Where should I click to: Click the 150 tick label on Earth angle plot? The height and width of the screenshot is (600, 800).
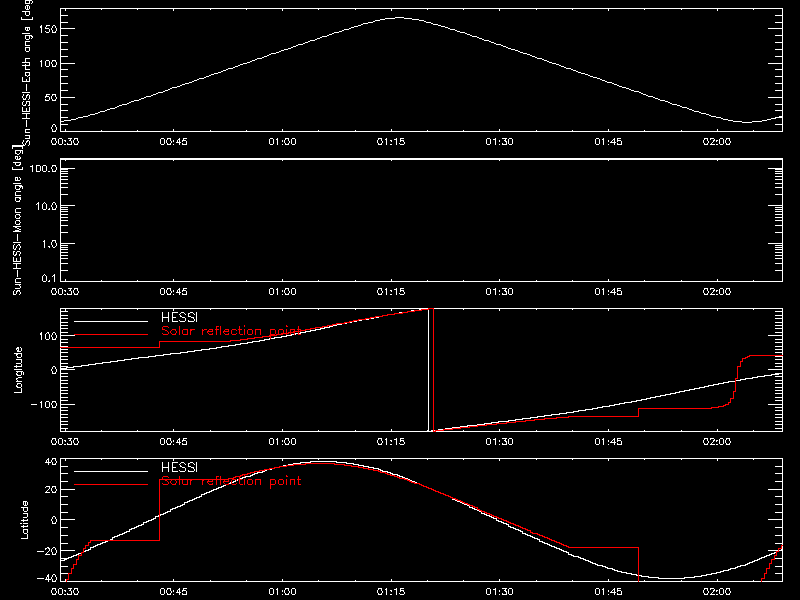point(47,29)
